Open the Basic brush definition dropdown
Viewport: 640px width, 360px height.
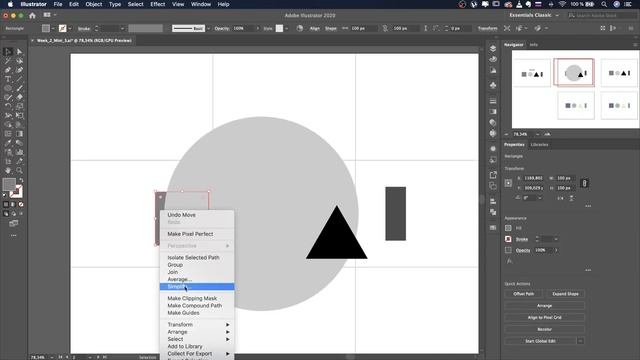coord(209,28)
